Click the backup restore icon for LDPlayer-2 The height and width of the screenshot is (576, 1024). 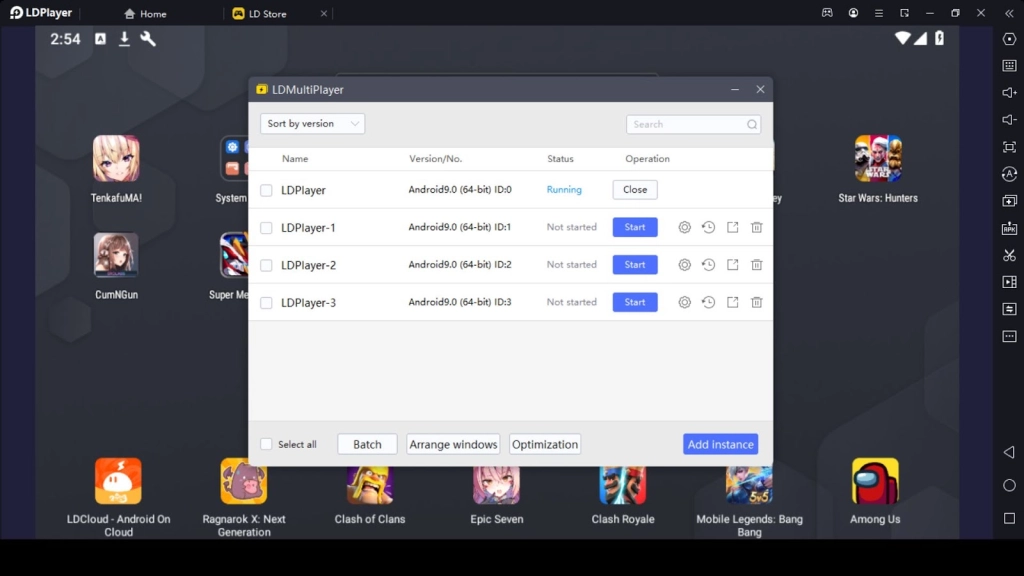tap(708, 264)
